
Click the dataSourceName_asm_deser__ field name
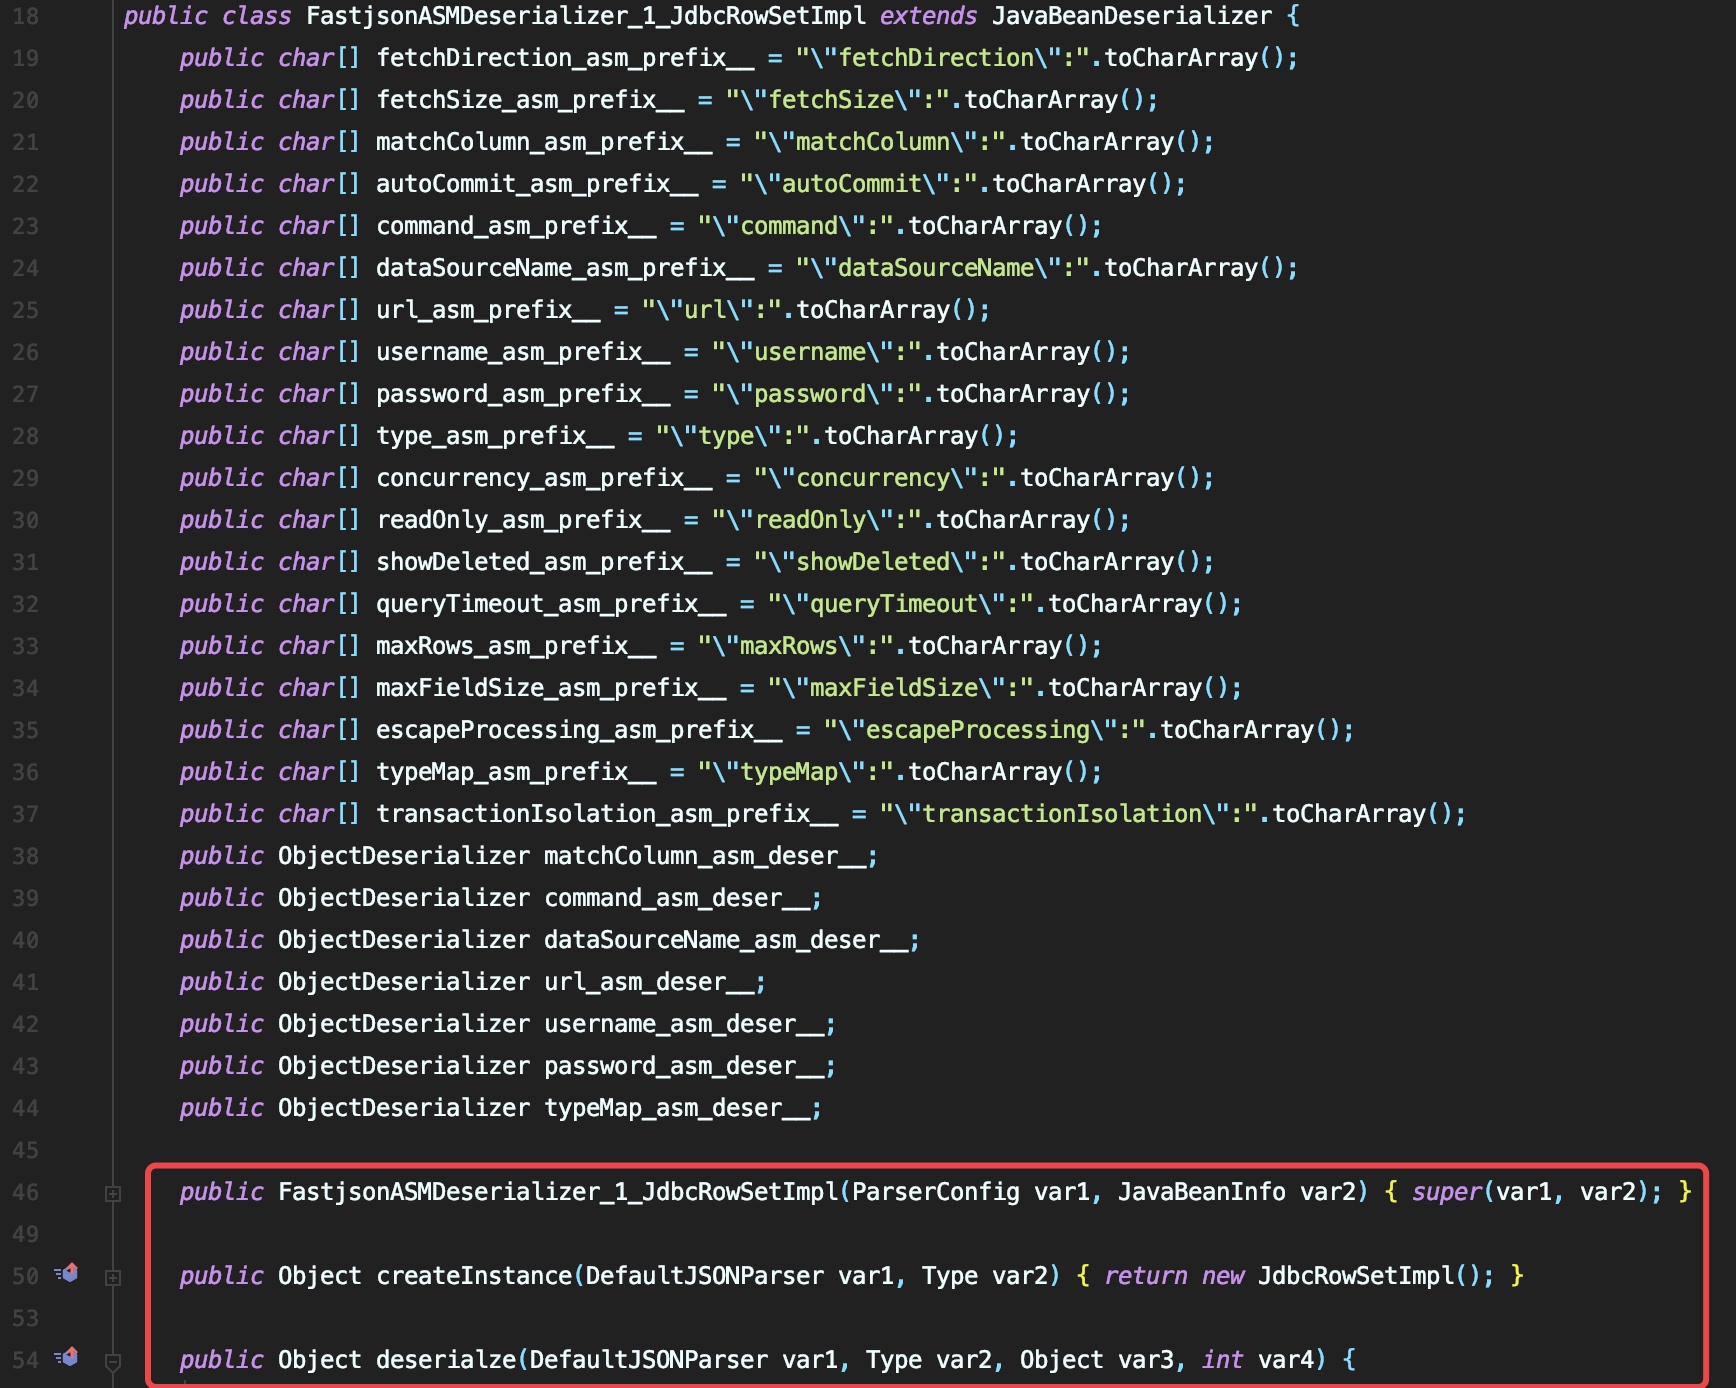point(726,940)
